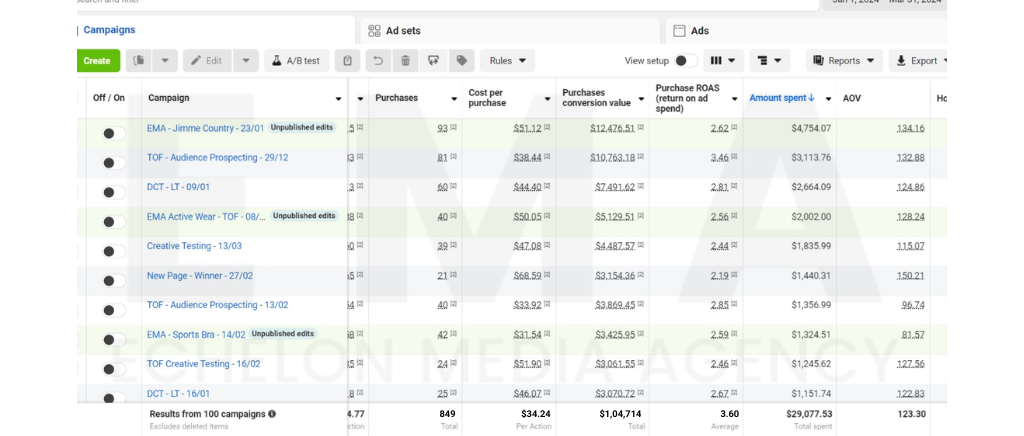Open DCT - LT - 16/01 campaign link
Image resolution: width=1024 pixels, height=436 pixels.
click(178, 394)
